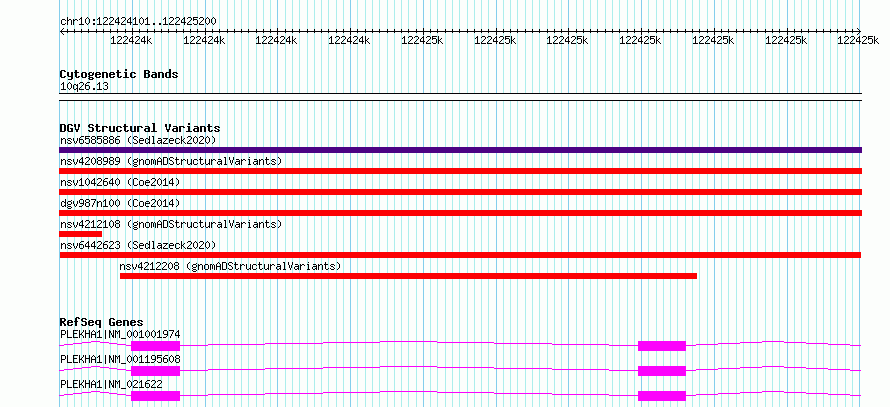Click the right exon block of NM_001195608
The width and height of the screenshot is (890, 407).
[662, 371]
